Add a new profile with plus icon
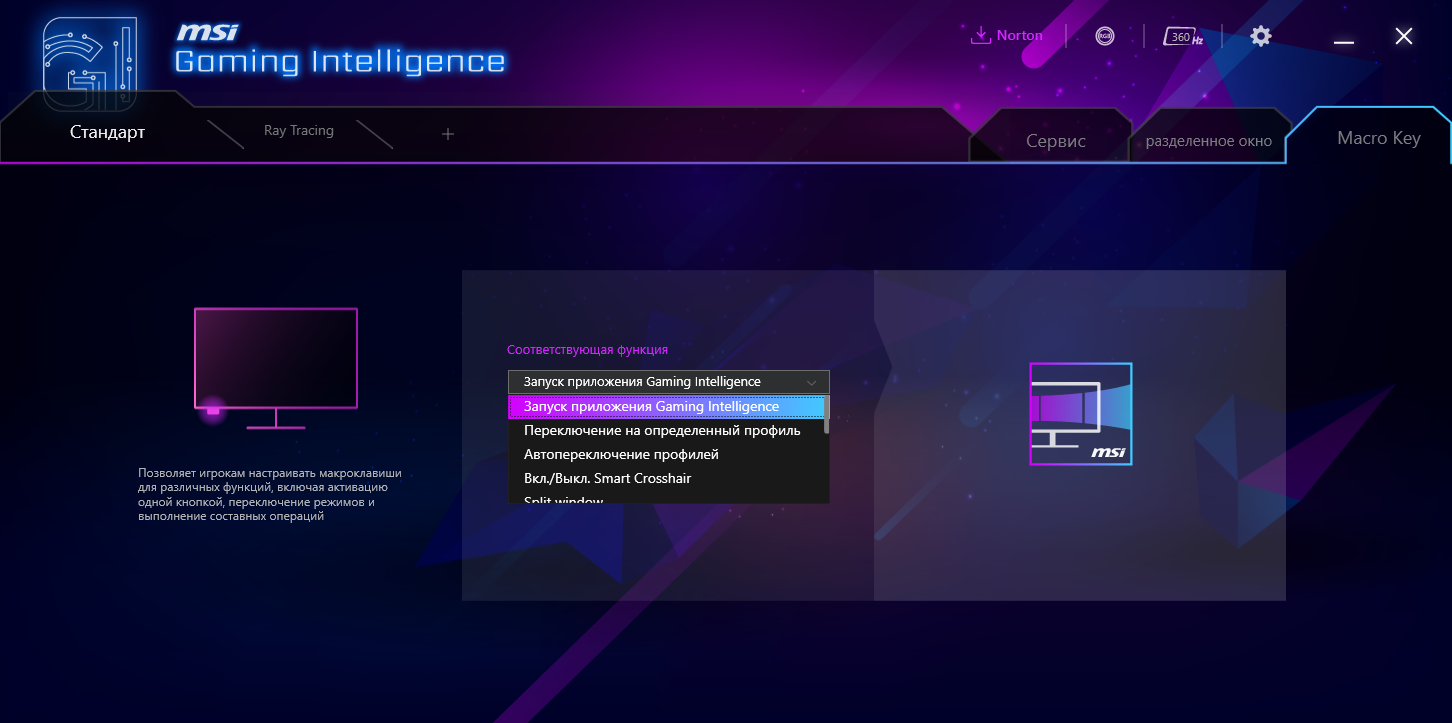 point(448,133)
